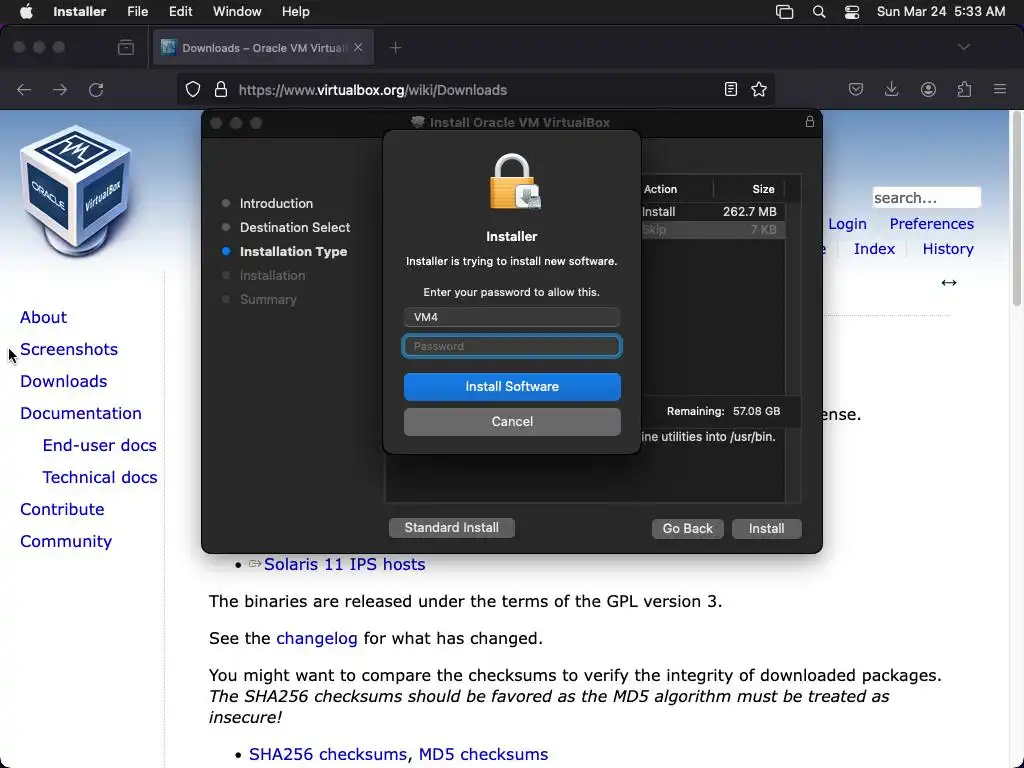Open the changelog link
The image size is (1024, 768).
[x=317, y=638]
